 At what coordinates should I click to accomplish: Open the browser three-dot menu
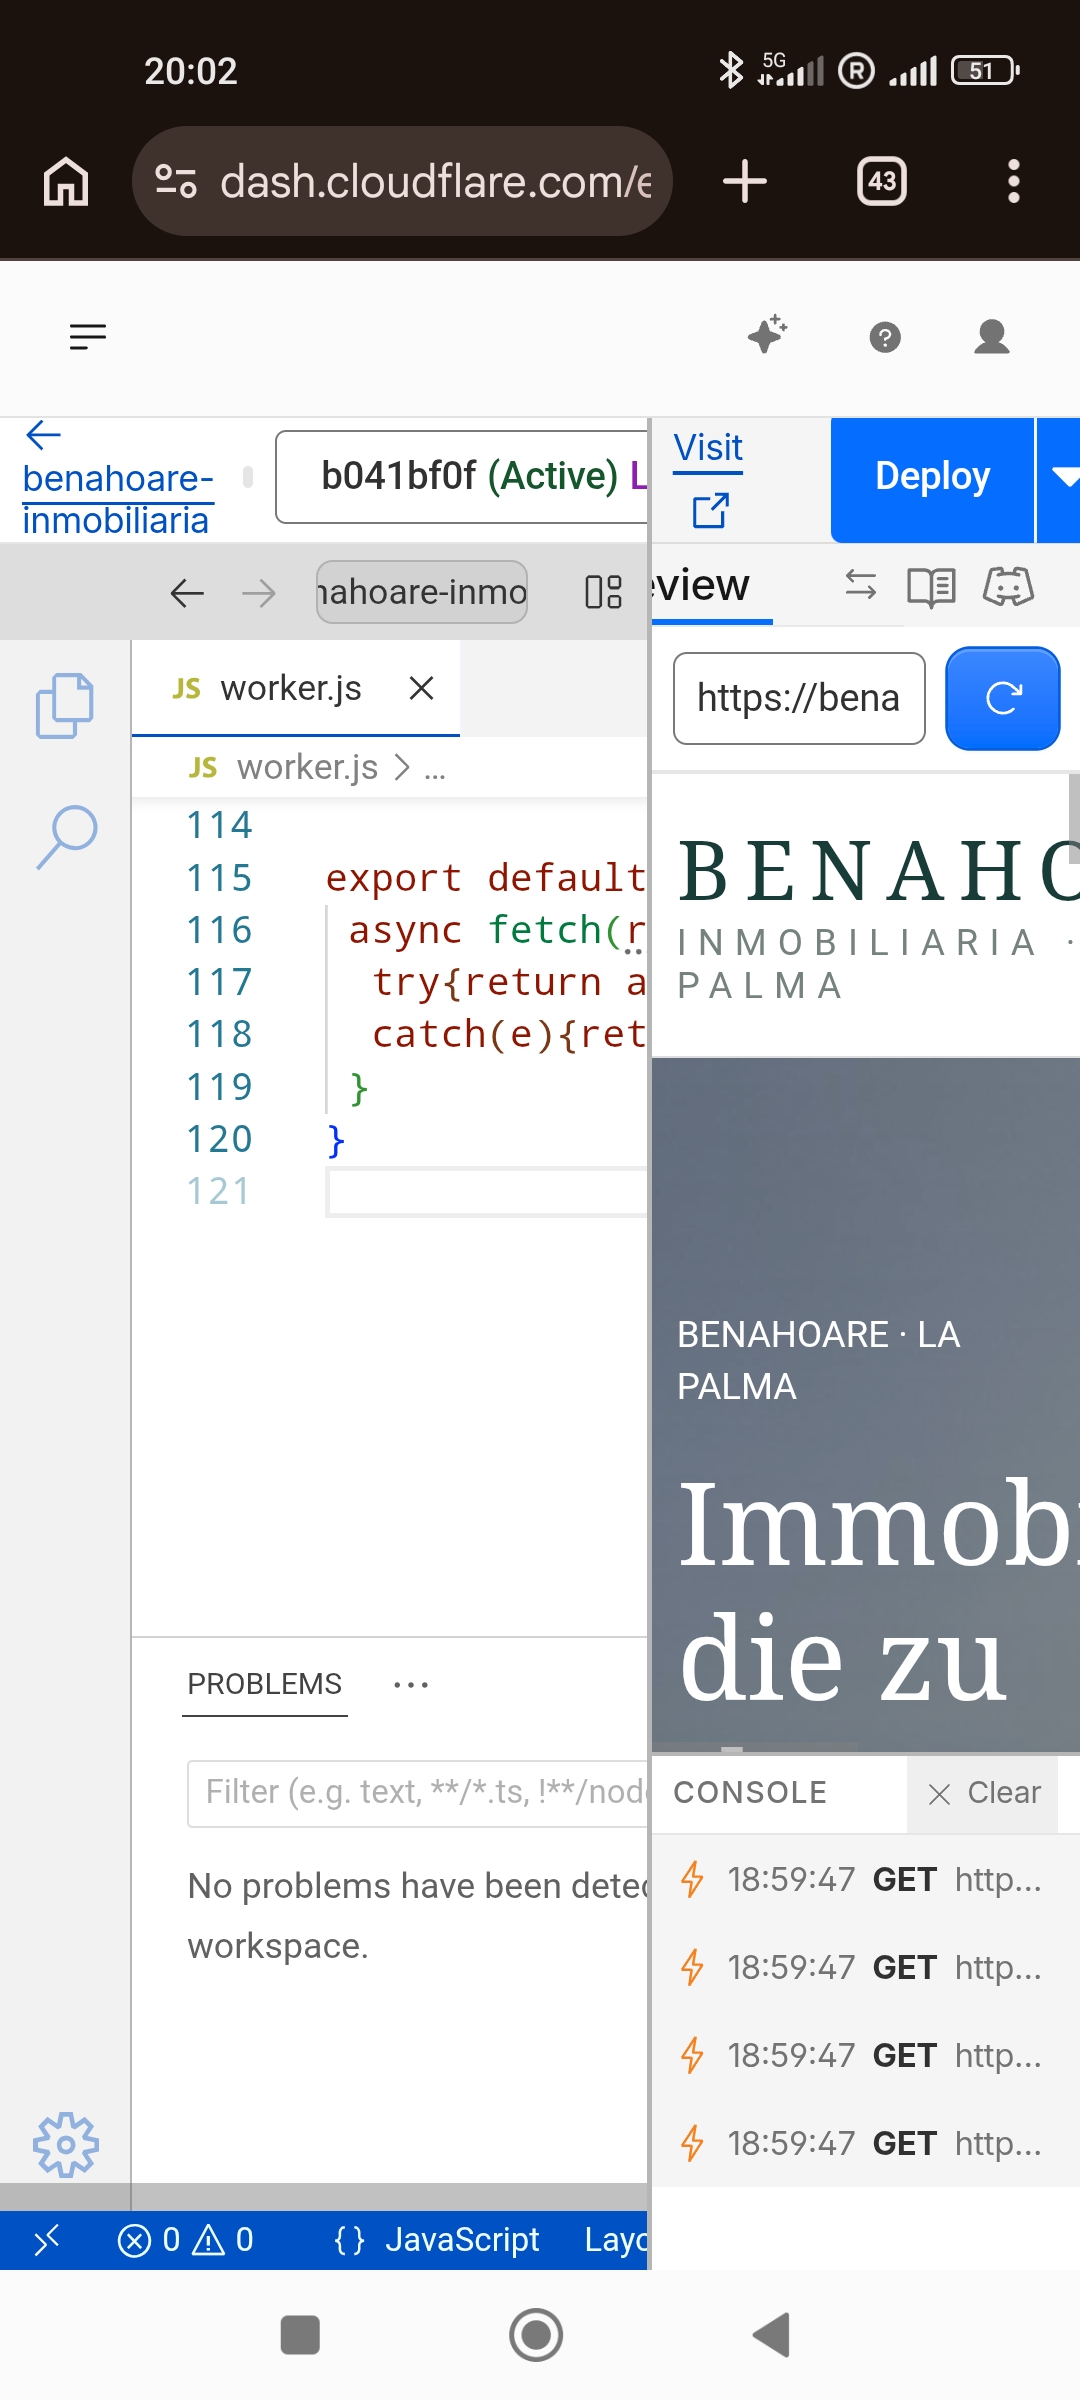click(1014, 181)
